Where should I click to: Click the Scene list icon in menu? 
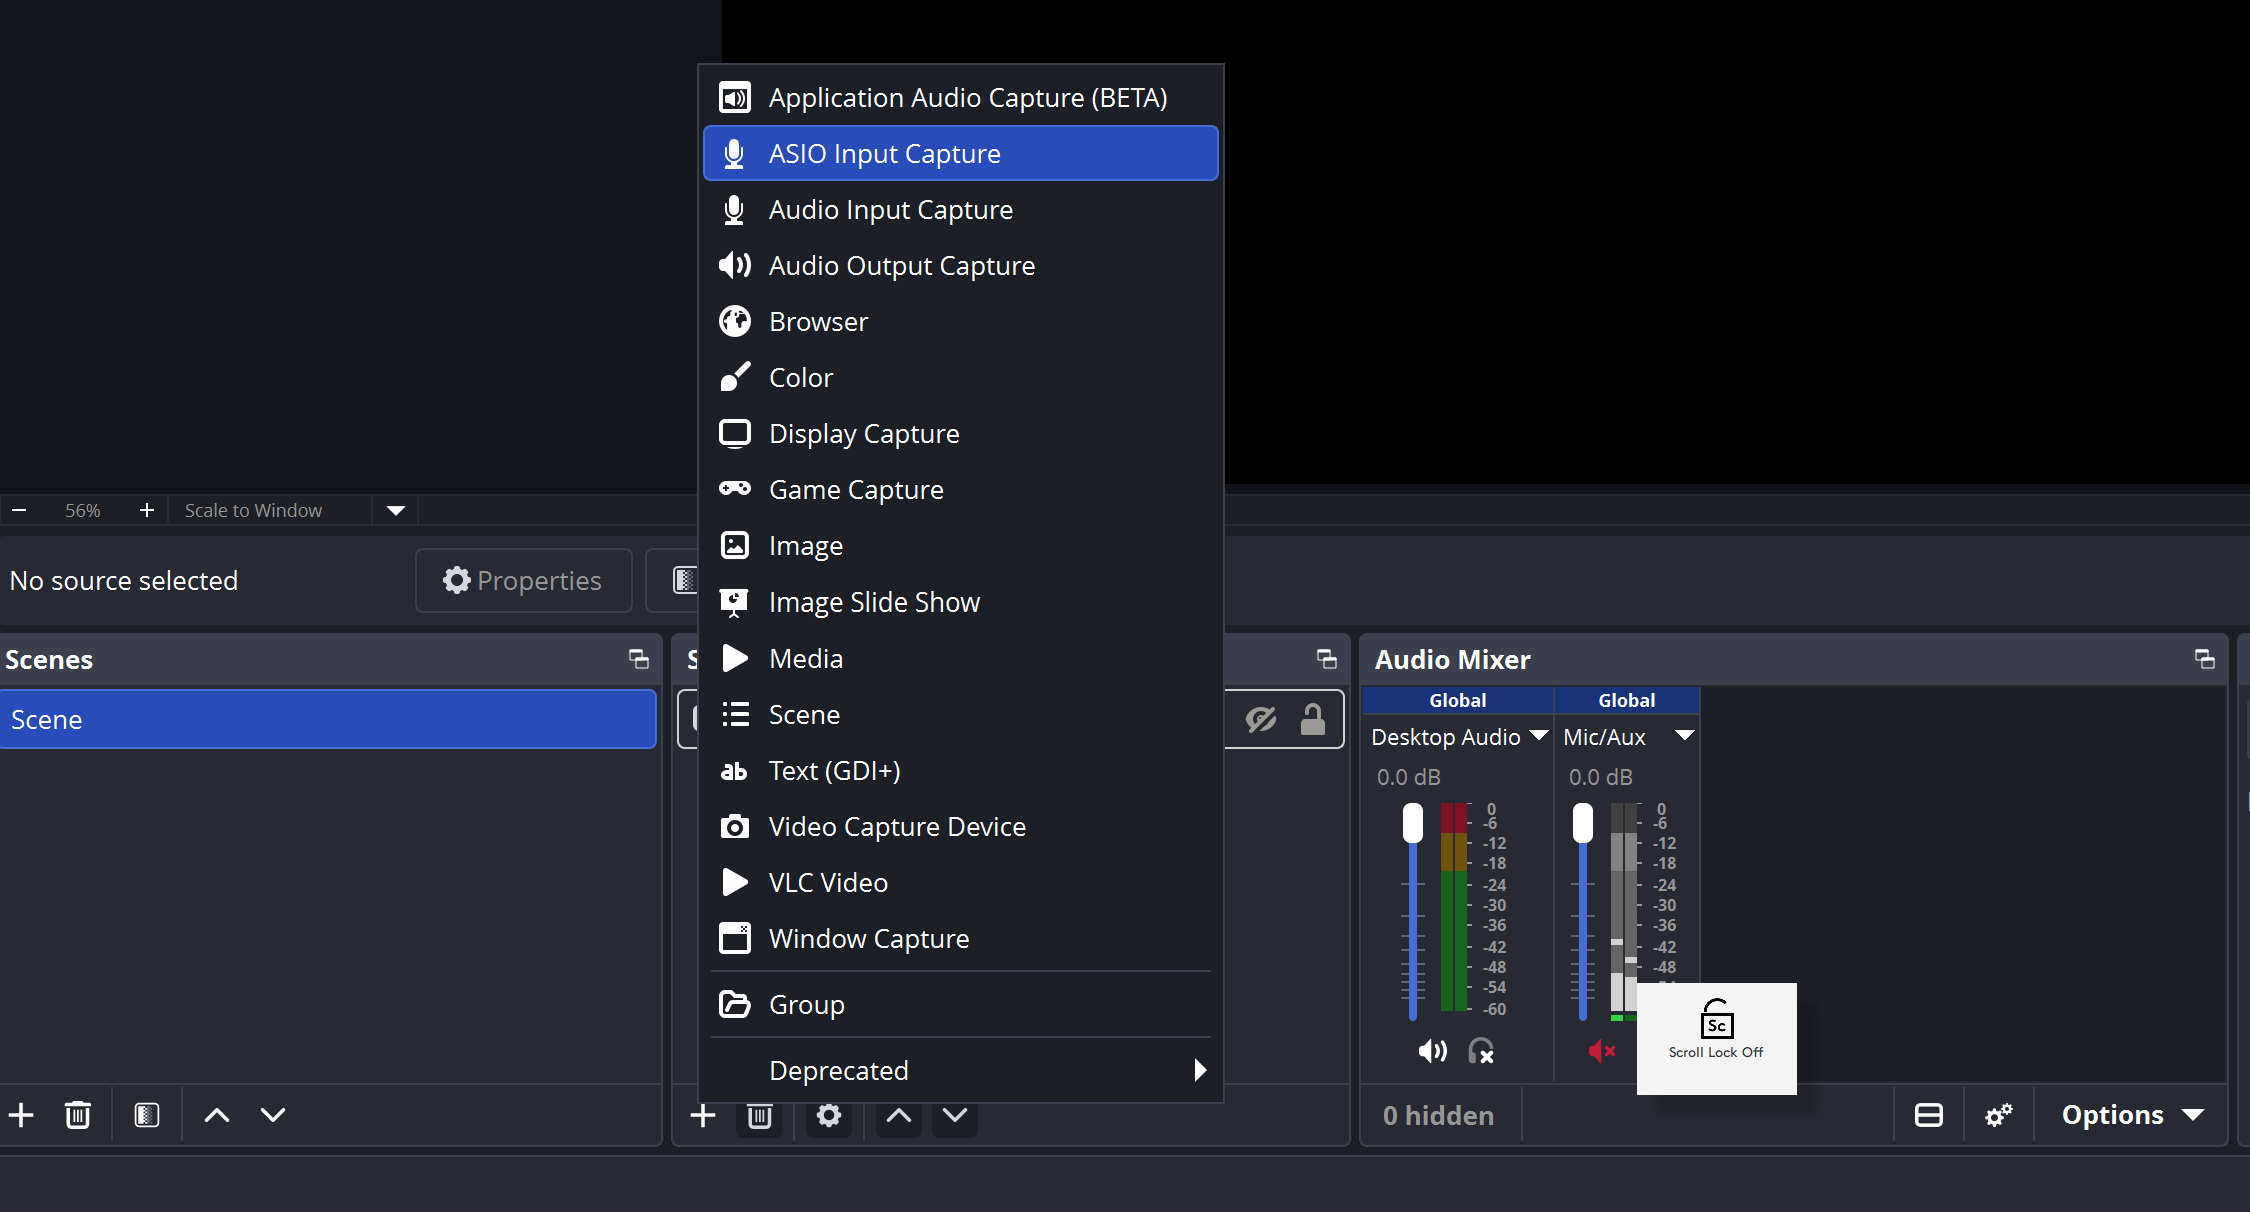pos(735,714)
